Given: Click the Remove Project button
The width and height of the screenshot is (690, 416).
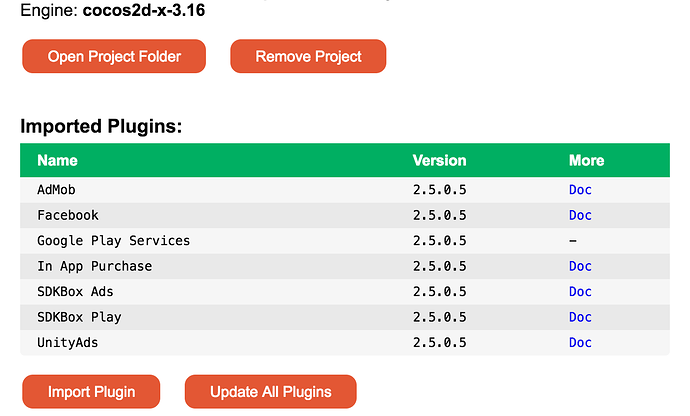Looking at the screenshot, I should click(308, 56).
